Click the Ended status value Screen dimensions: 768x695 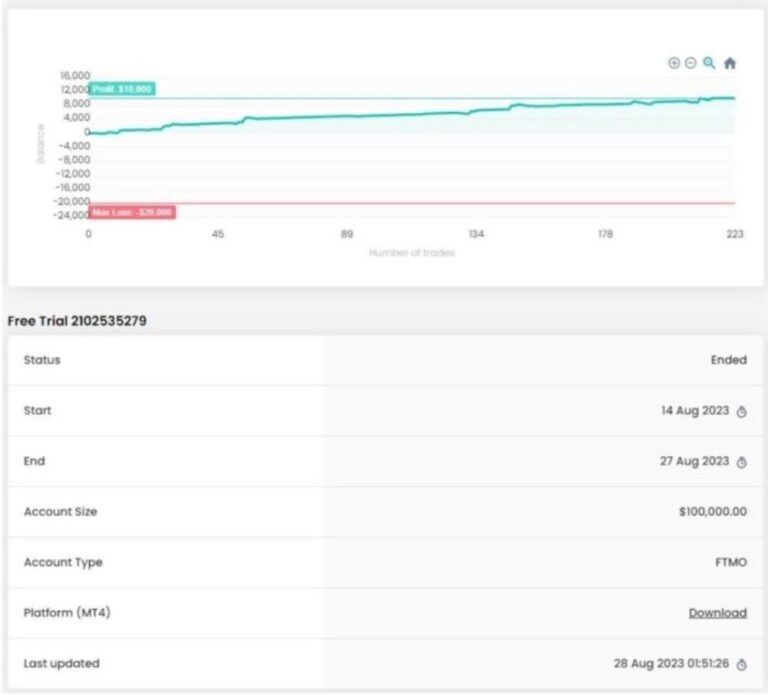point(728,360)
